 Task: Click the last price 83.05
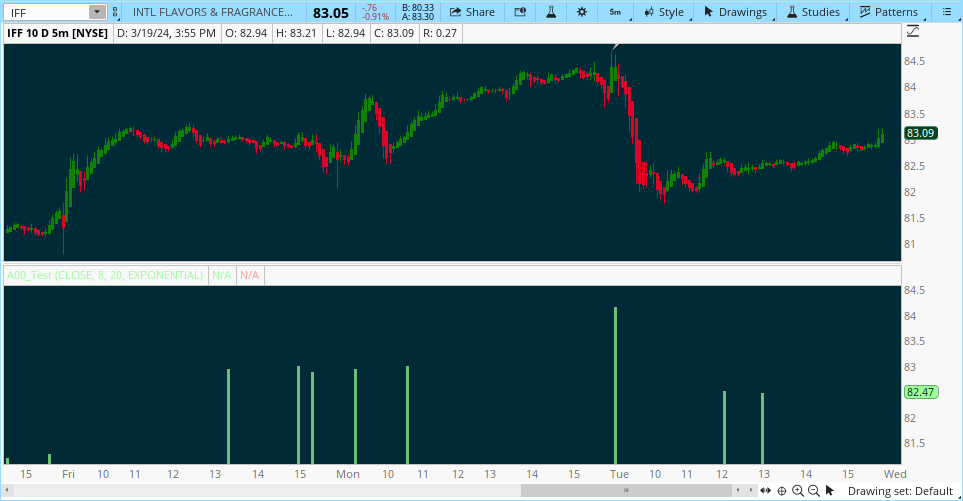click(x=330, y=12)
